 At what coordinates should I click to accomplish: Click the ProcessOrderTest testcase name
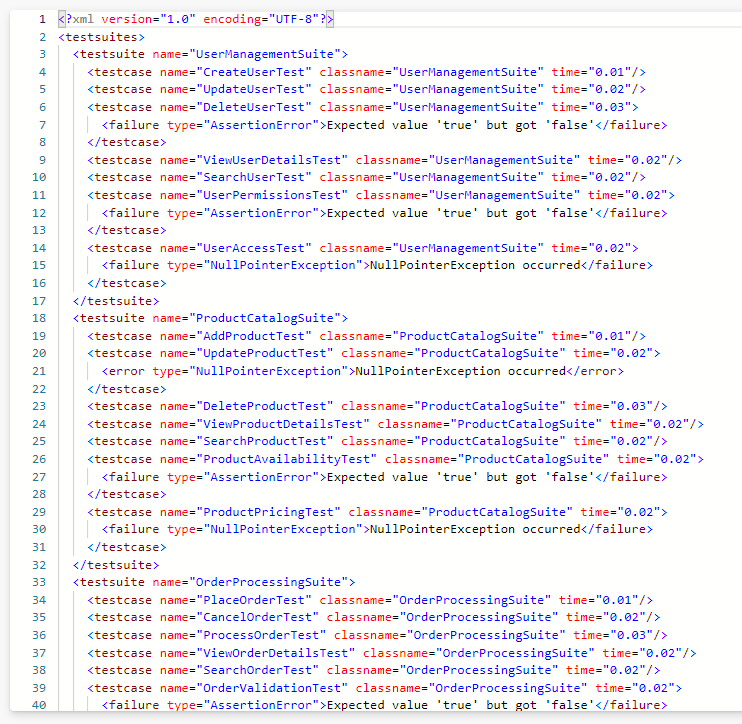point(261,636)
